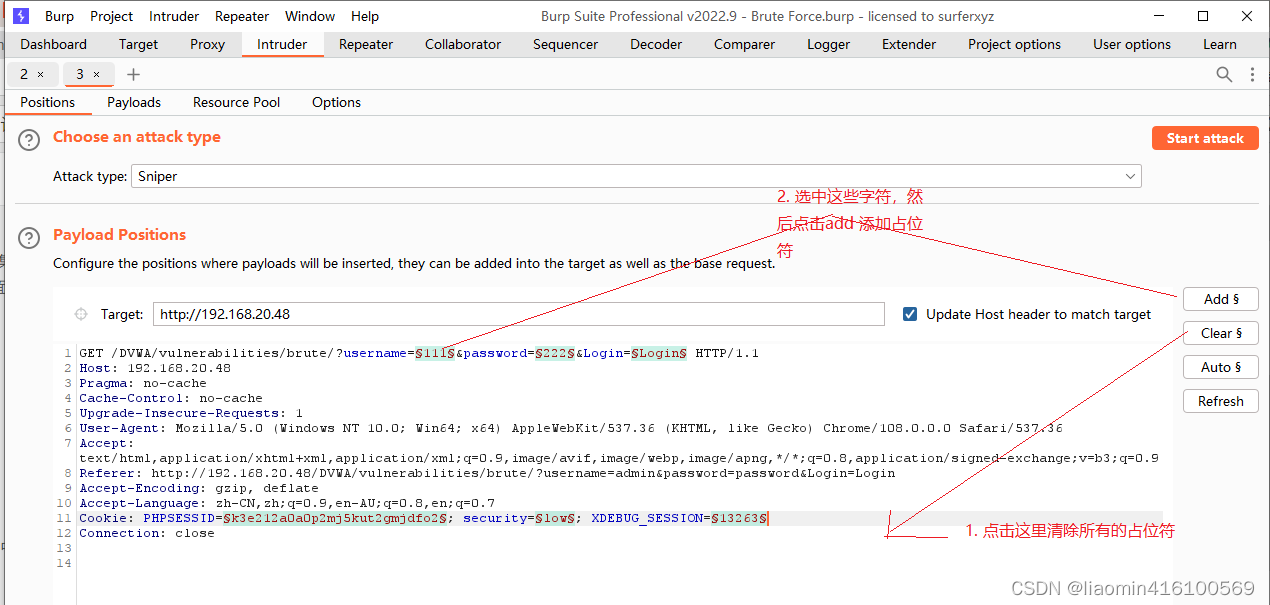Go to the Extender tab
This screenshot has width=1270, height=605.
point(909,44)
